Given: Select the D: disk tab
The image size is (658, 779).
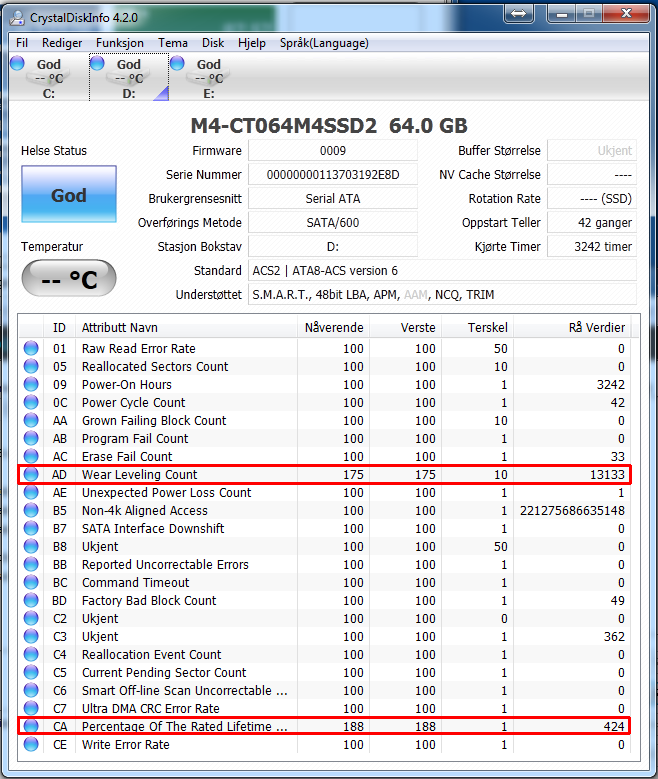Looking at the screenshot, I should click(x=129, y=78).
